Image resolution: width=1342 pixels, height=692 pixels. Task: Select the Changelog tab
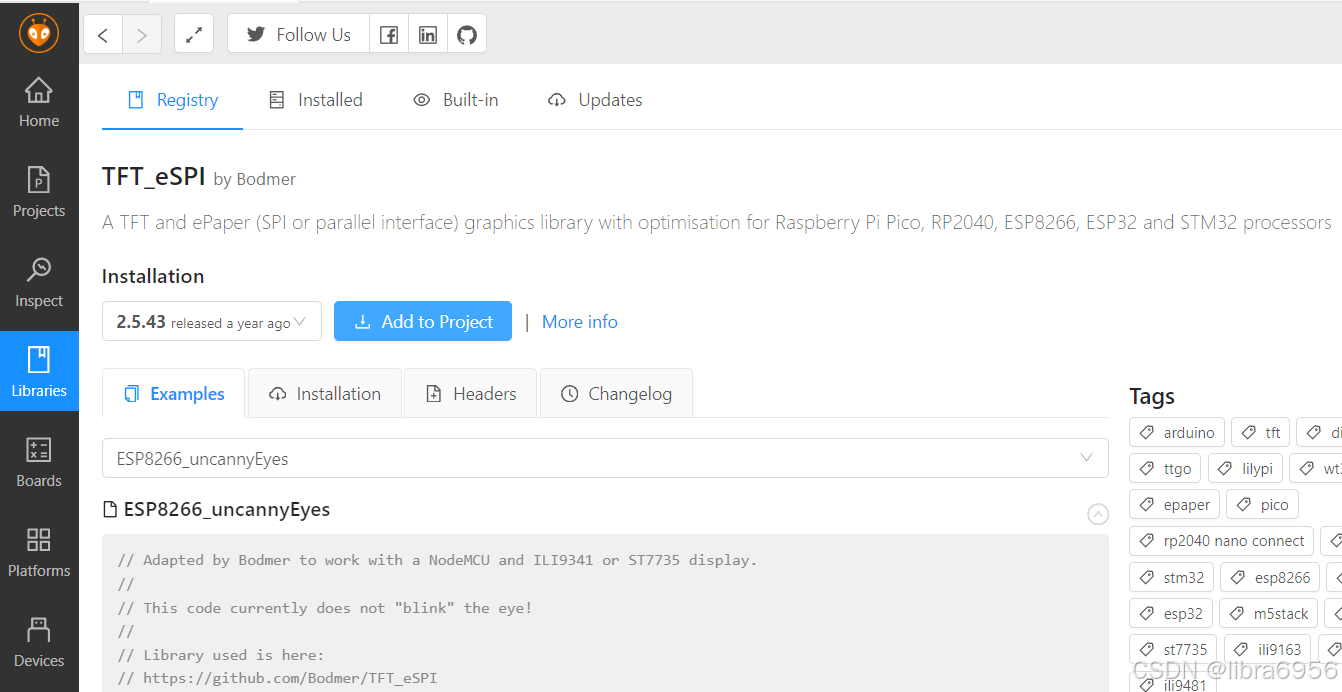pos(616,394)
